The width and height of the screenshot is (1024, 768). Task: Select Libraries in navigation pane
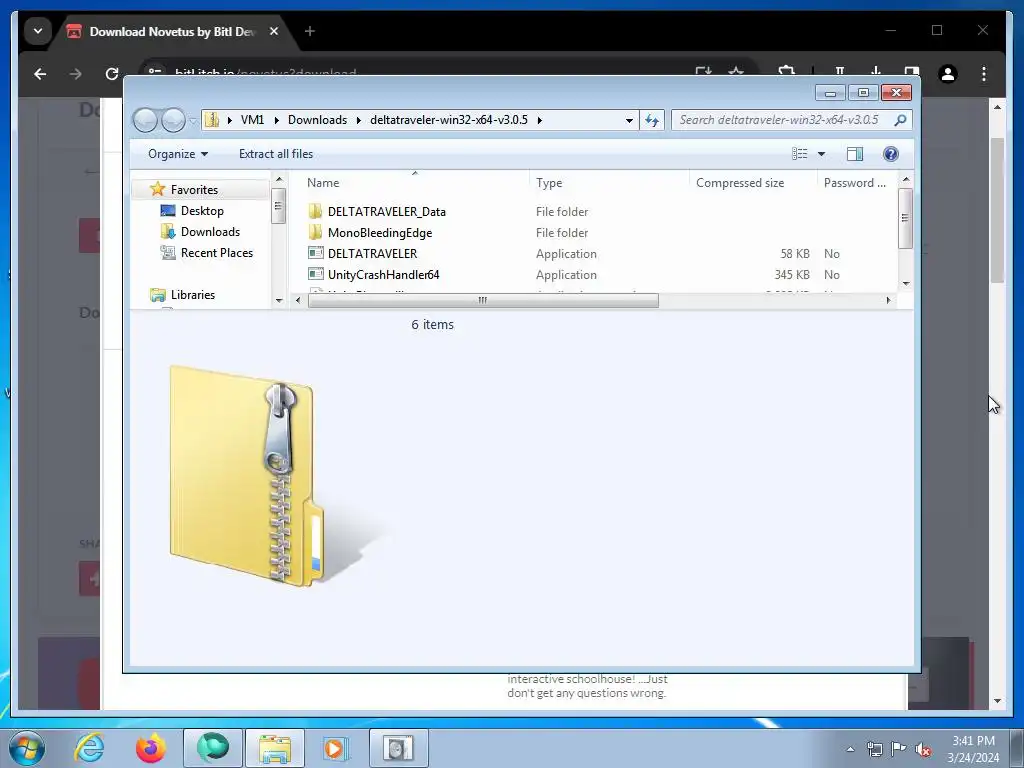point(193,295)
